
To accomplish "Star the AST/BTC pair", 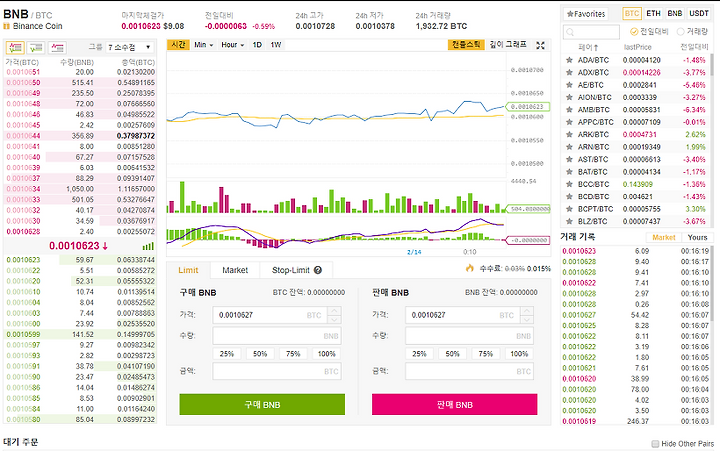I will tap(569, 159).
